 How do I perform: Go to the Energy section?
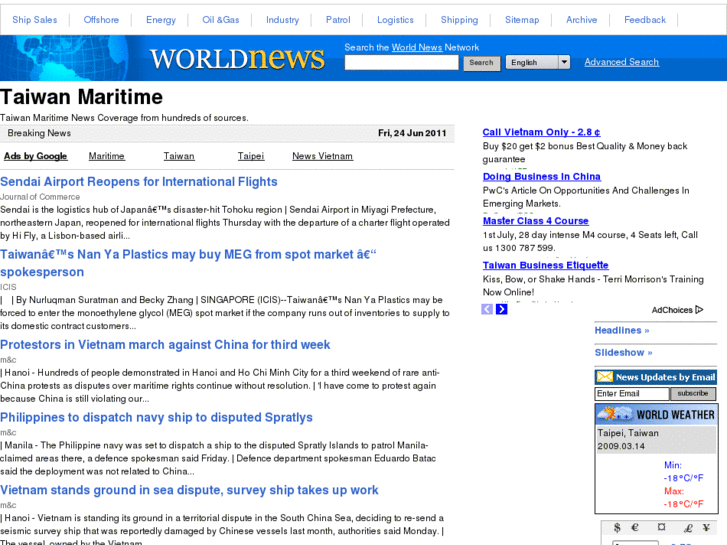[161, 20]
